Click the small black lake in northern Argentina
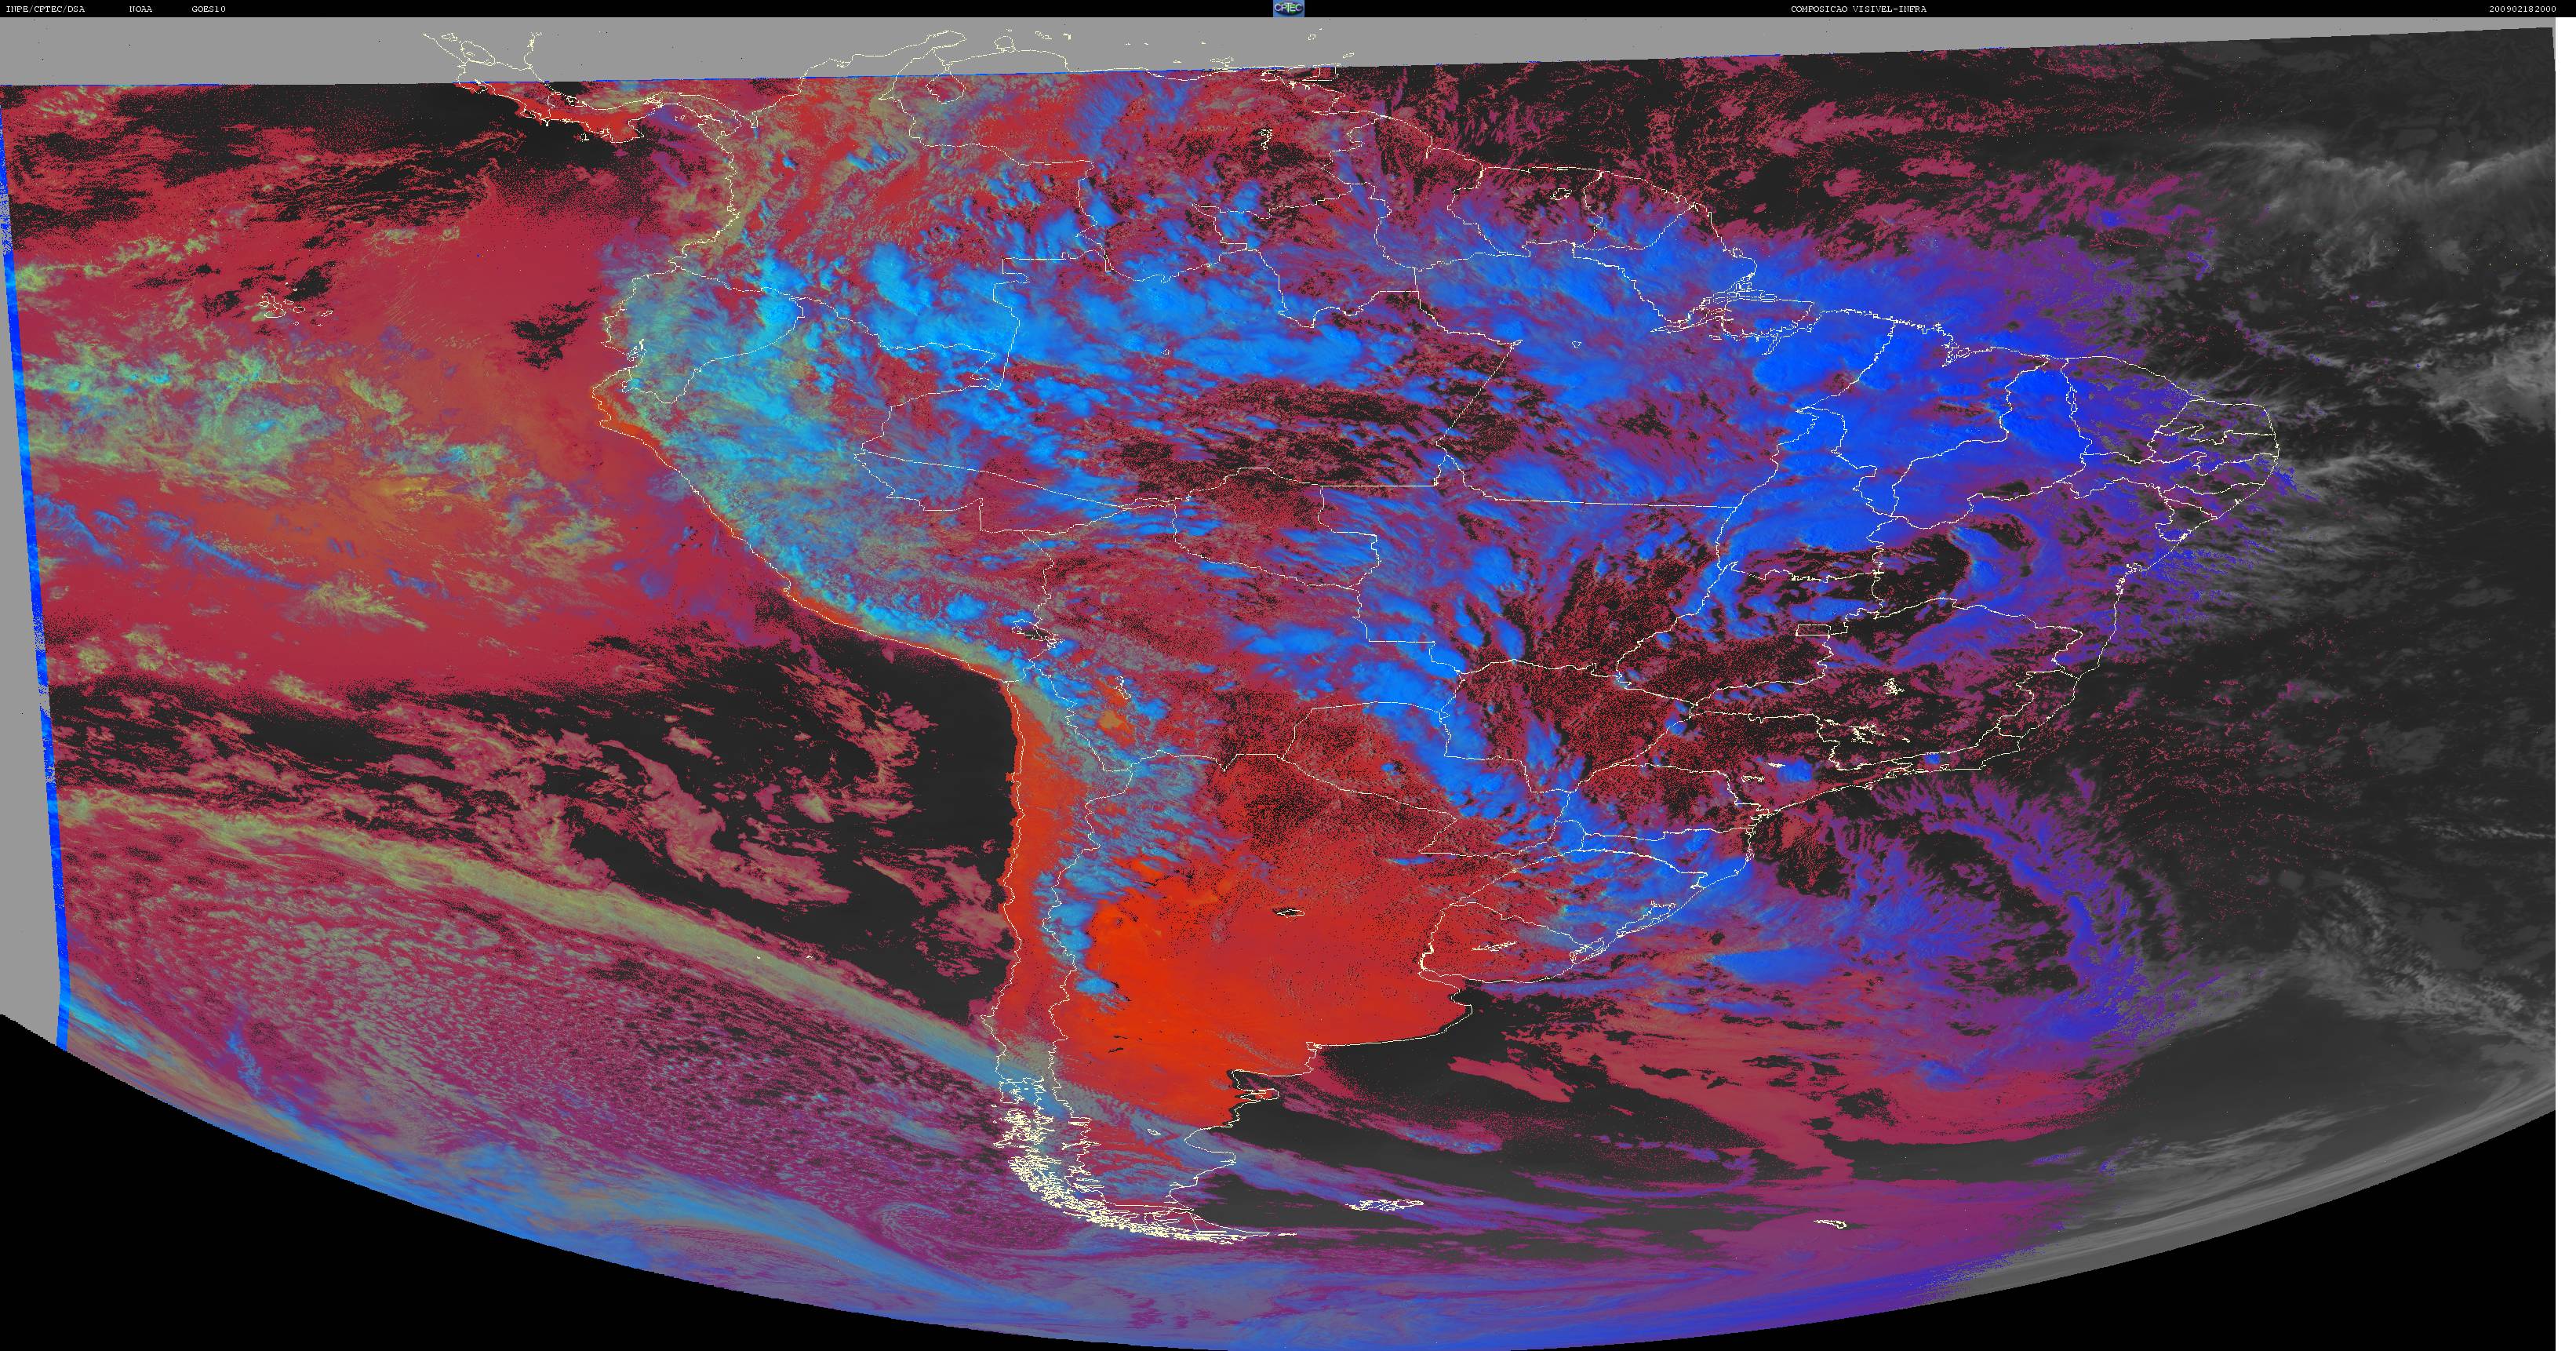This screenshot has width=2576, height=1351. click(1289, 912)
